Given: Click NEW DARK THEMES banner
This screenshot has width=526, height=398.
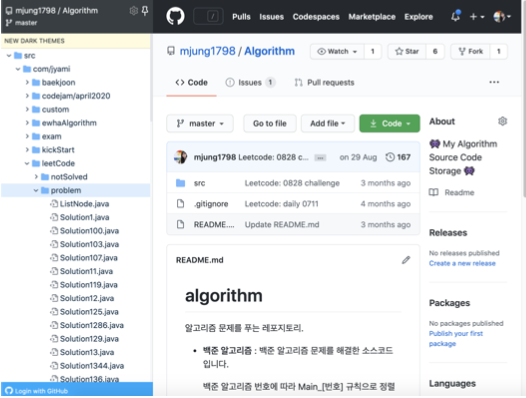Looking at the screenshot, I should 76,41.
